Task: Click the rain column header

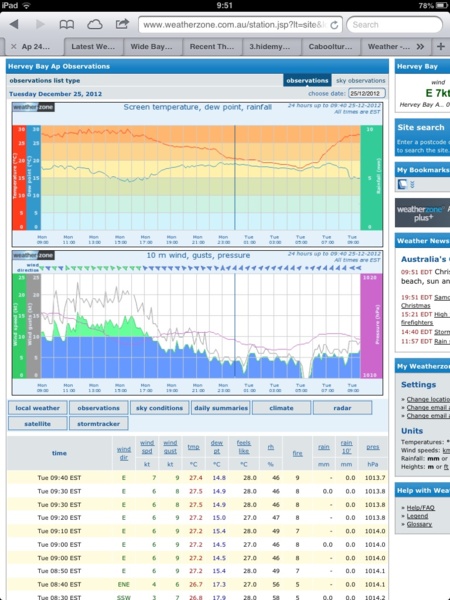Action: tap(324, 447)
